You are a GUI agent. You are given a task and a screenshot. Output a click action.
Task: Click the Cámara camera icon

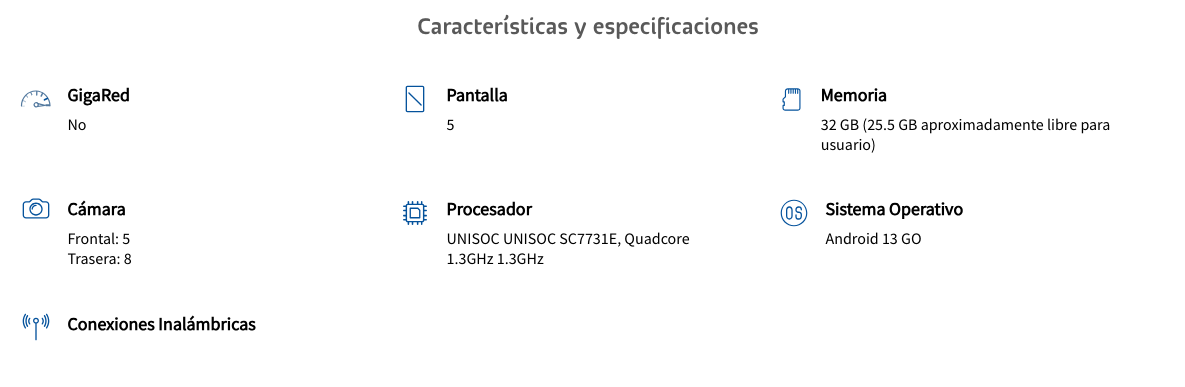(x=36, y=209)
